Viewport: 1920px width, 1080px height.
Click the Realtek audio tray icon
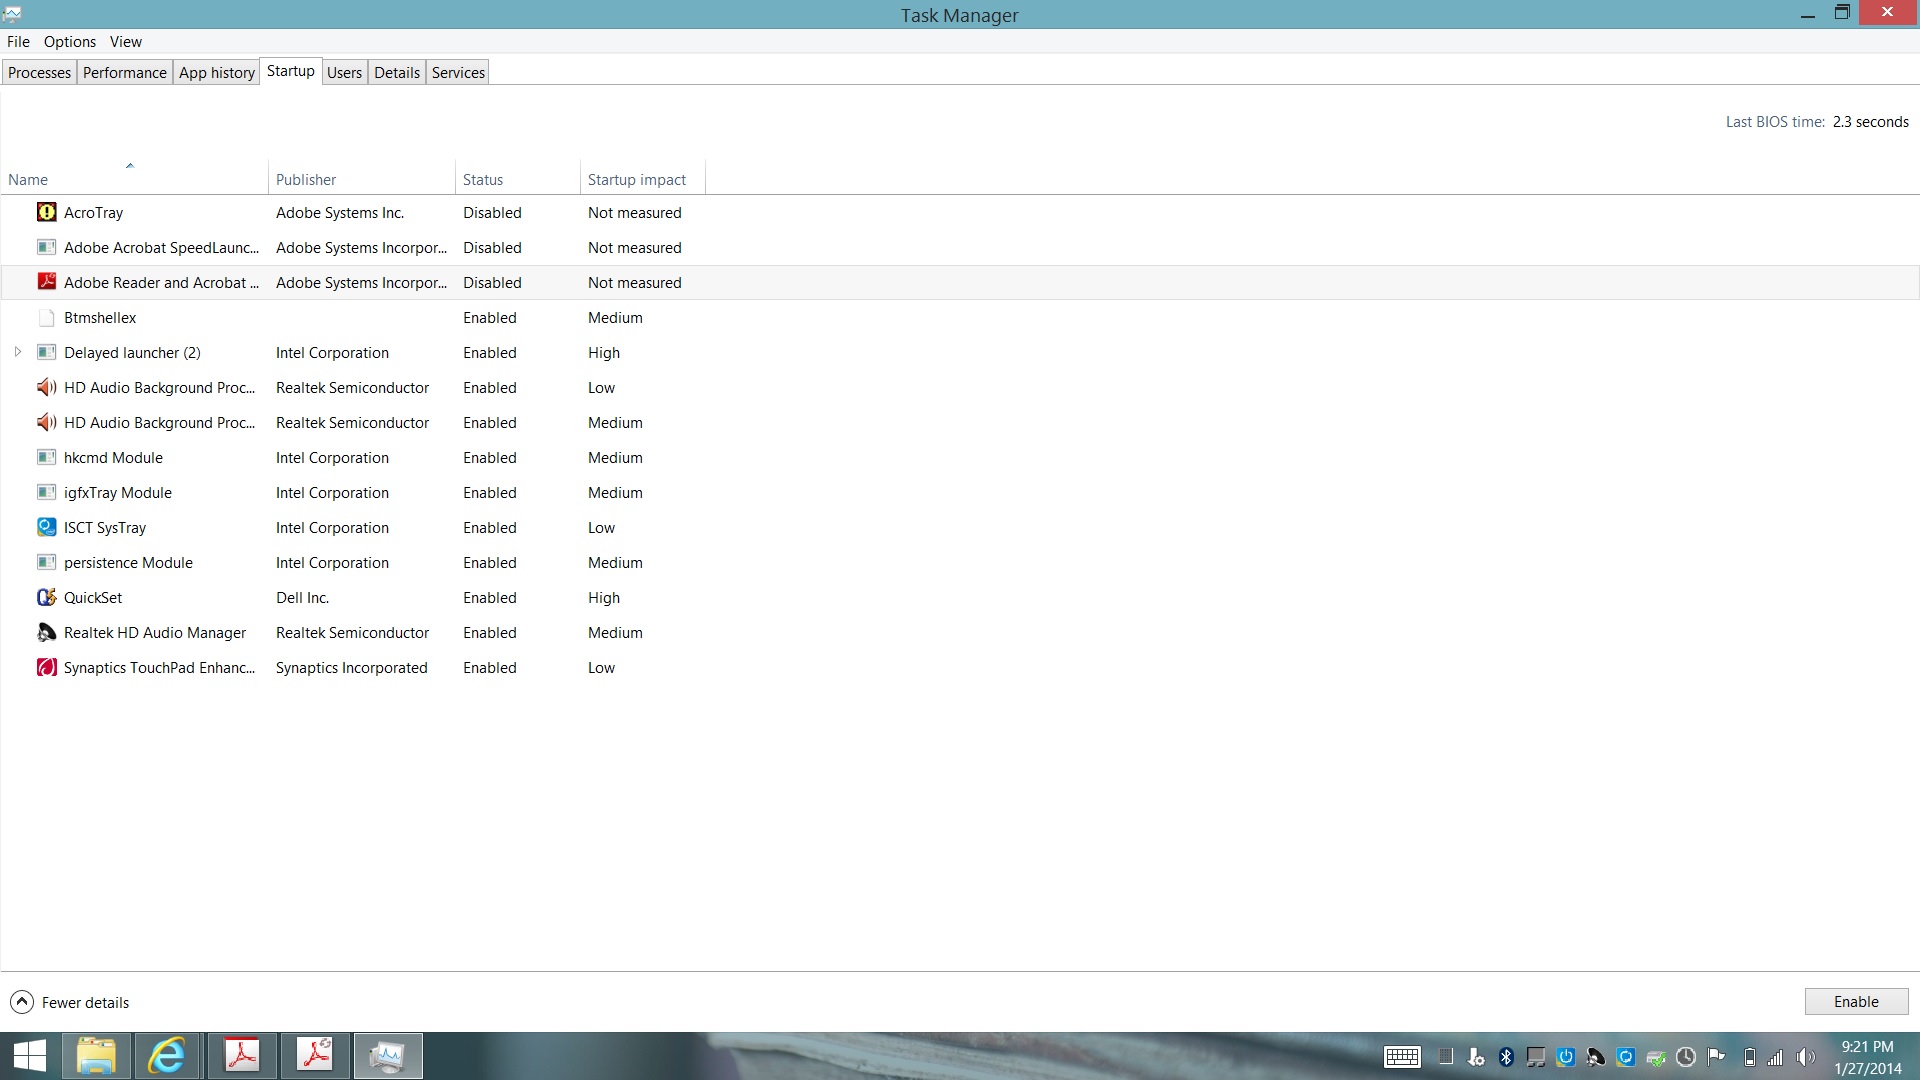(1596, 1057)
